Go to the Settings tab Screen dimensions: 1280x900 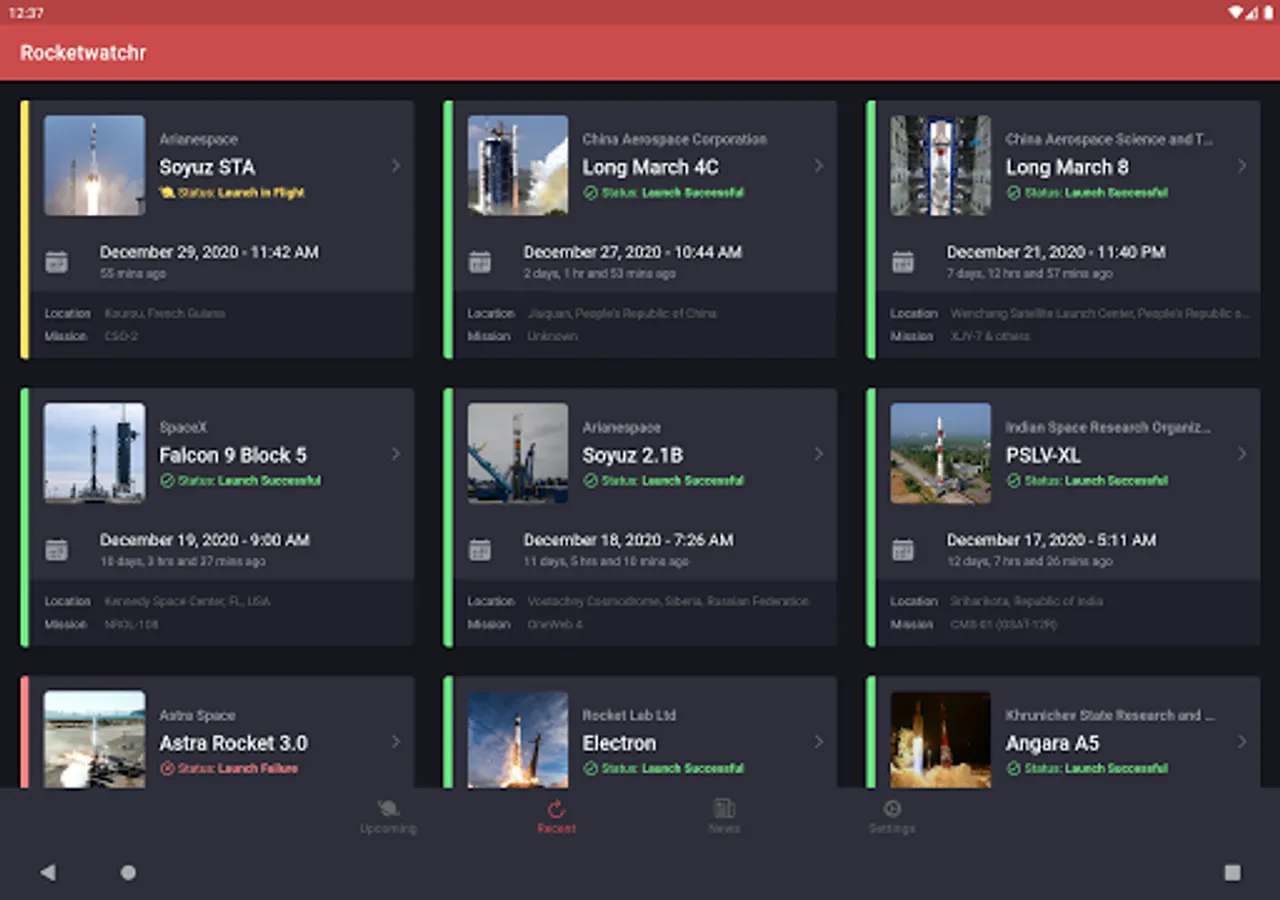tap(892, 816)
